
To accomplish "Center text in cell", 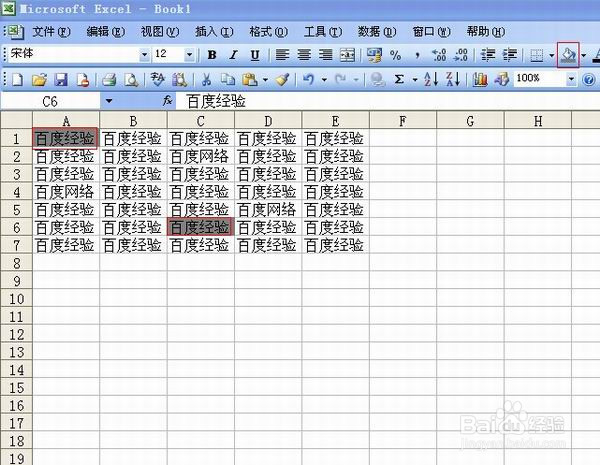I will click(304, 55).
